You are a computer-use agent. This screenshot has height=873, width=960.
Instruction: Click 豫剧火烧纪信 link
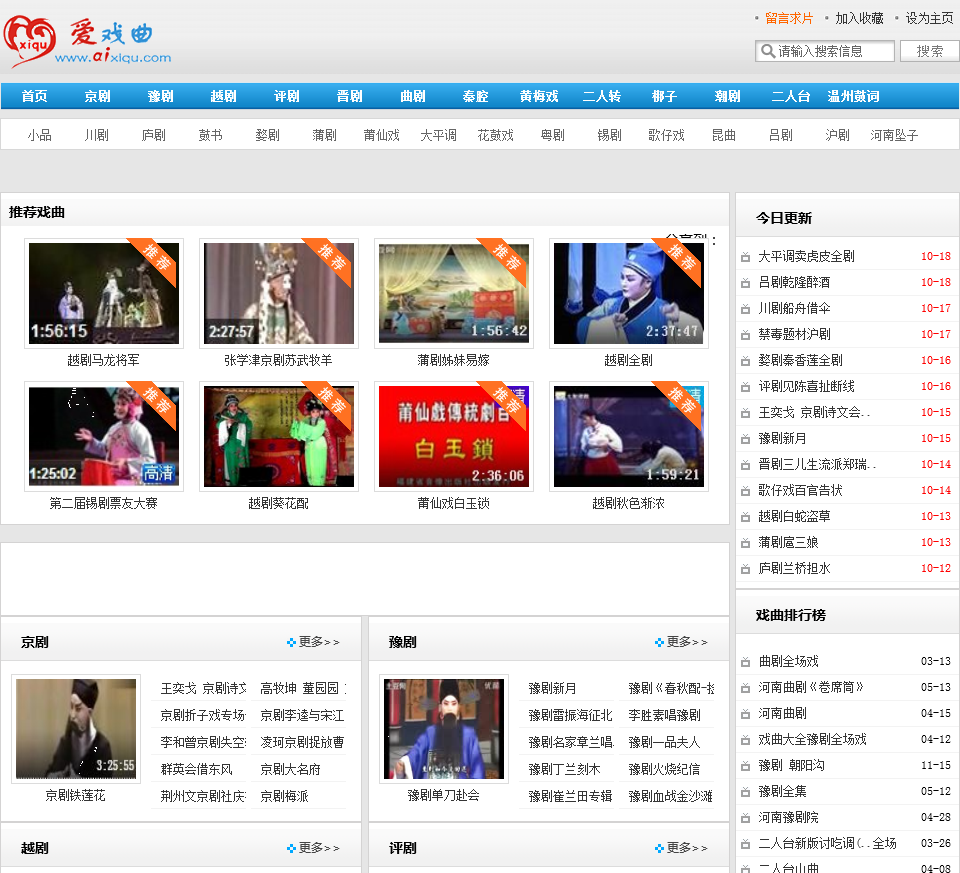tap(664, 770)
